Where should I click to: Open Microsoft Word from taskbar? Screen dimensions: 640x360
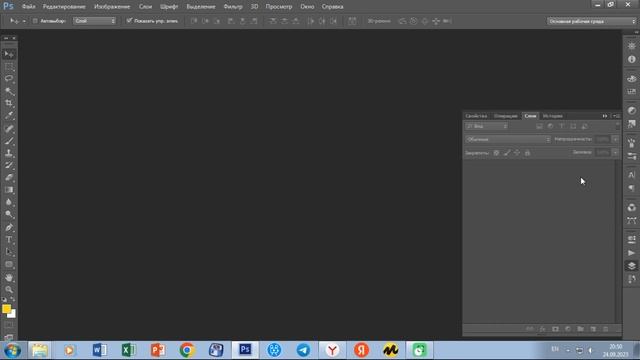[x=99, y=350]
